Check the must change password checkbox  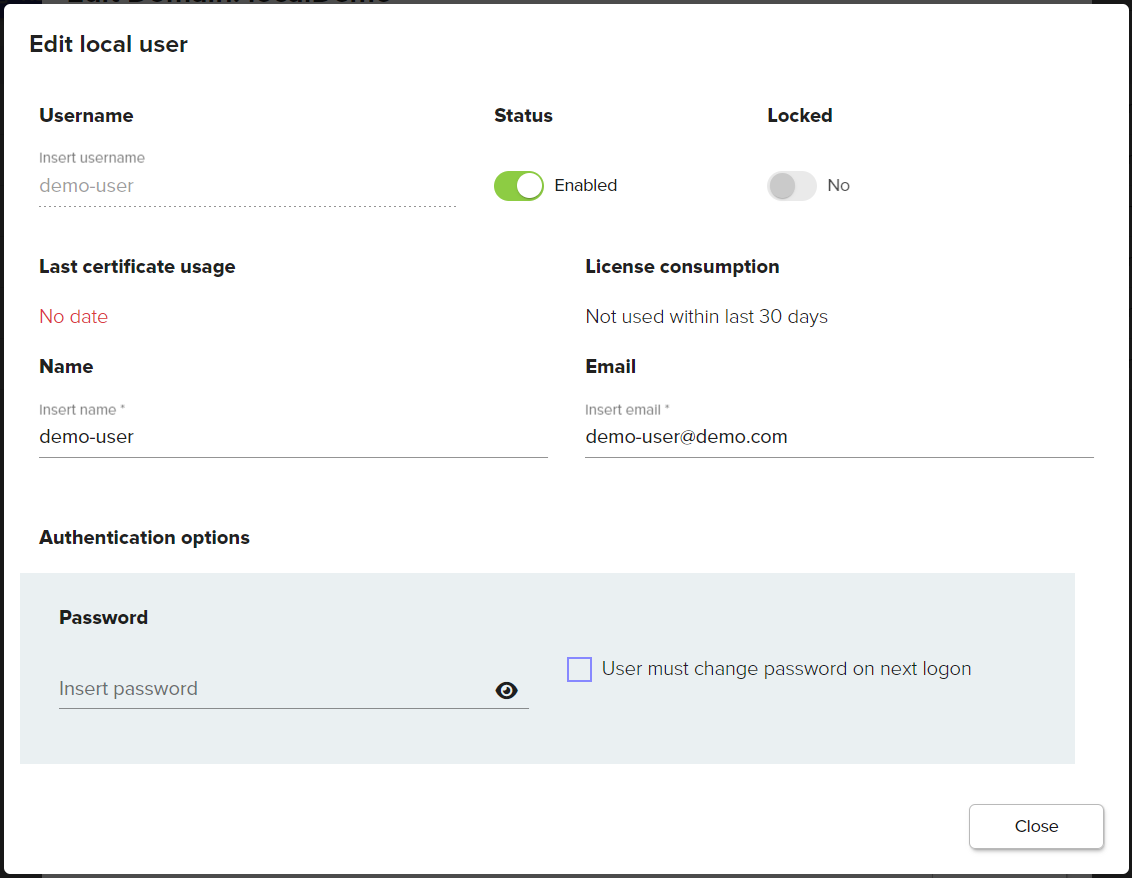point(579,670)
